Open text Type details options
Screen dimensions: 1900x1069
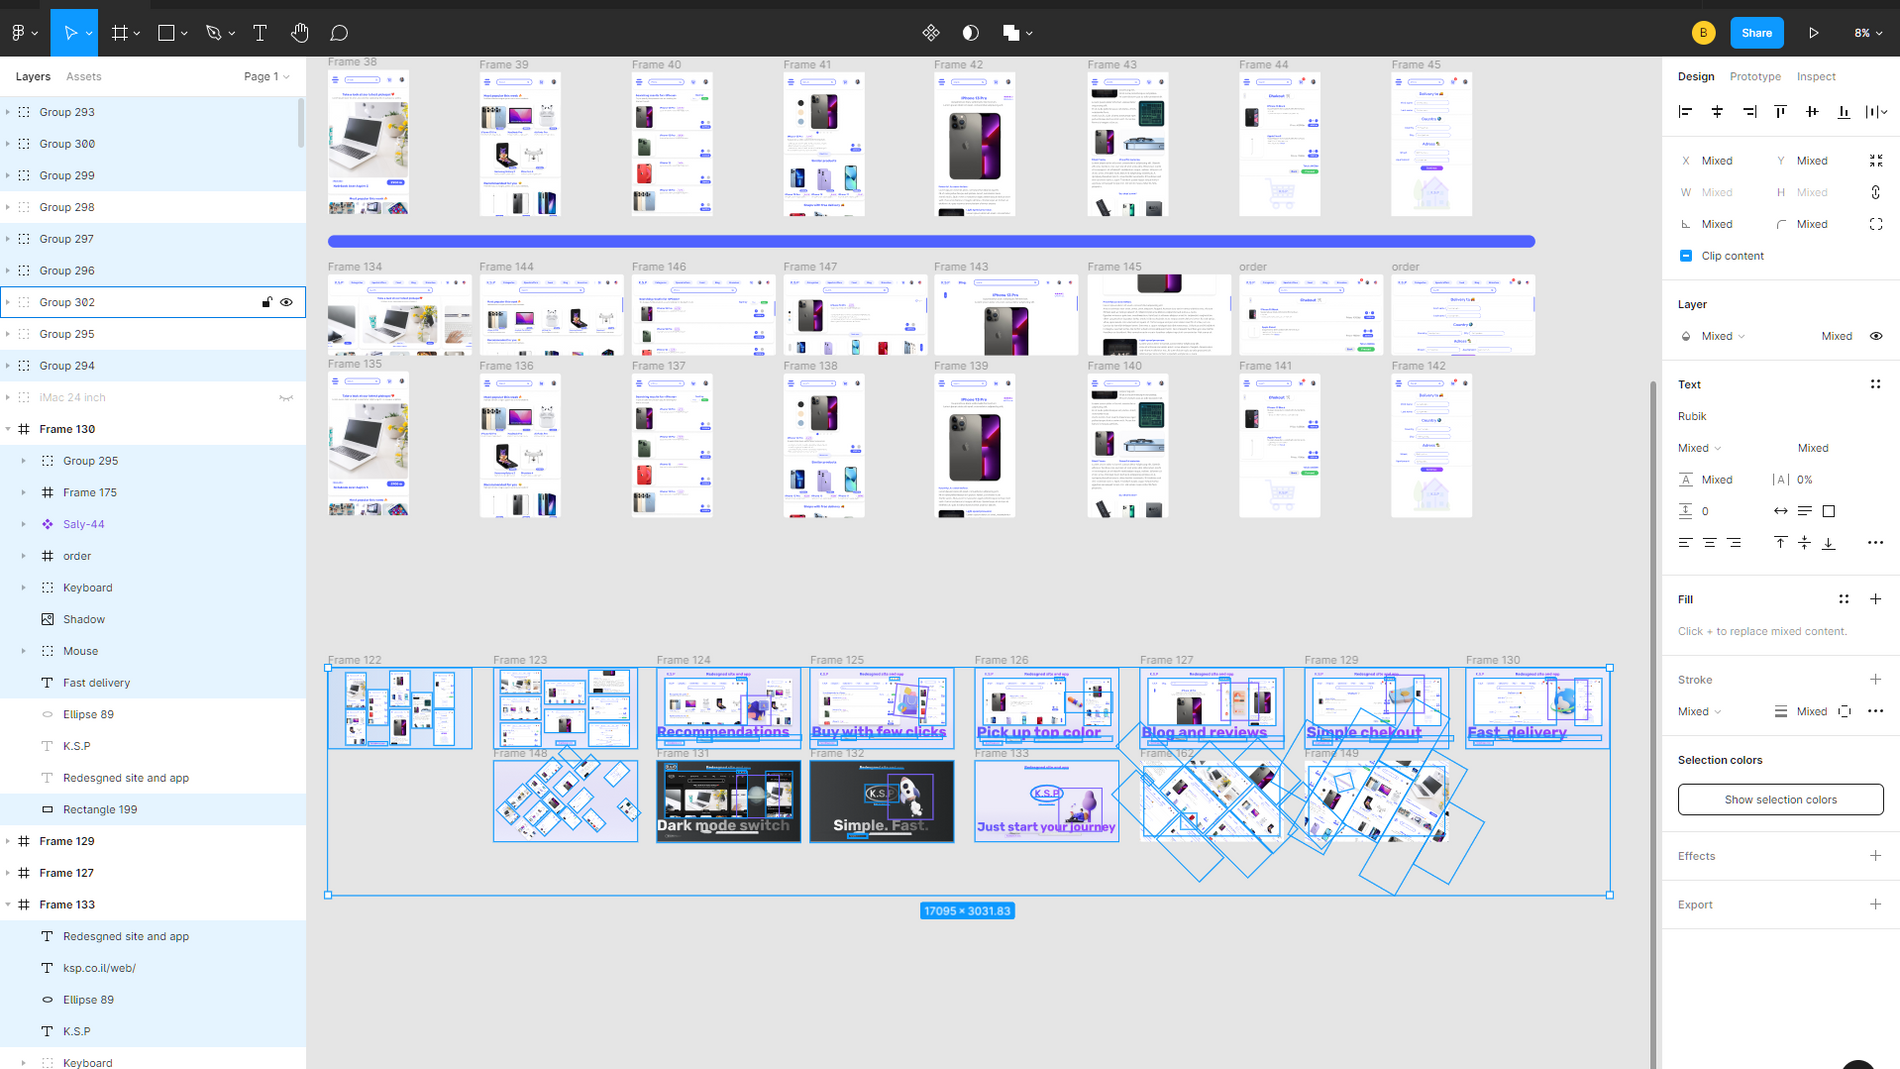(1875, 543)
